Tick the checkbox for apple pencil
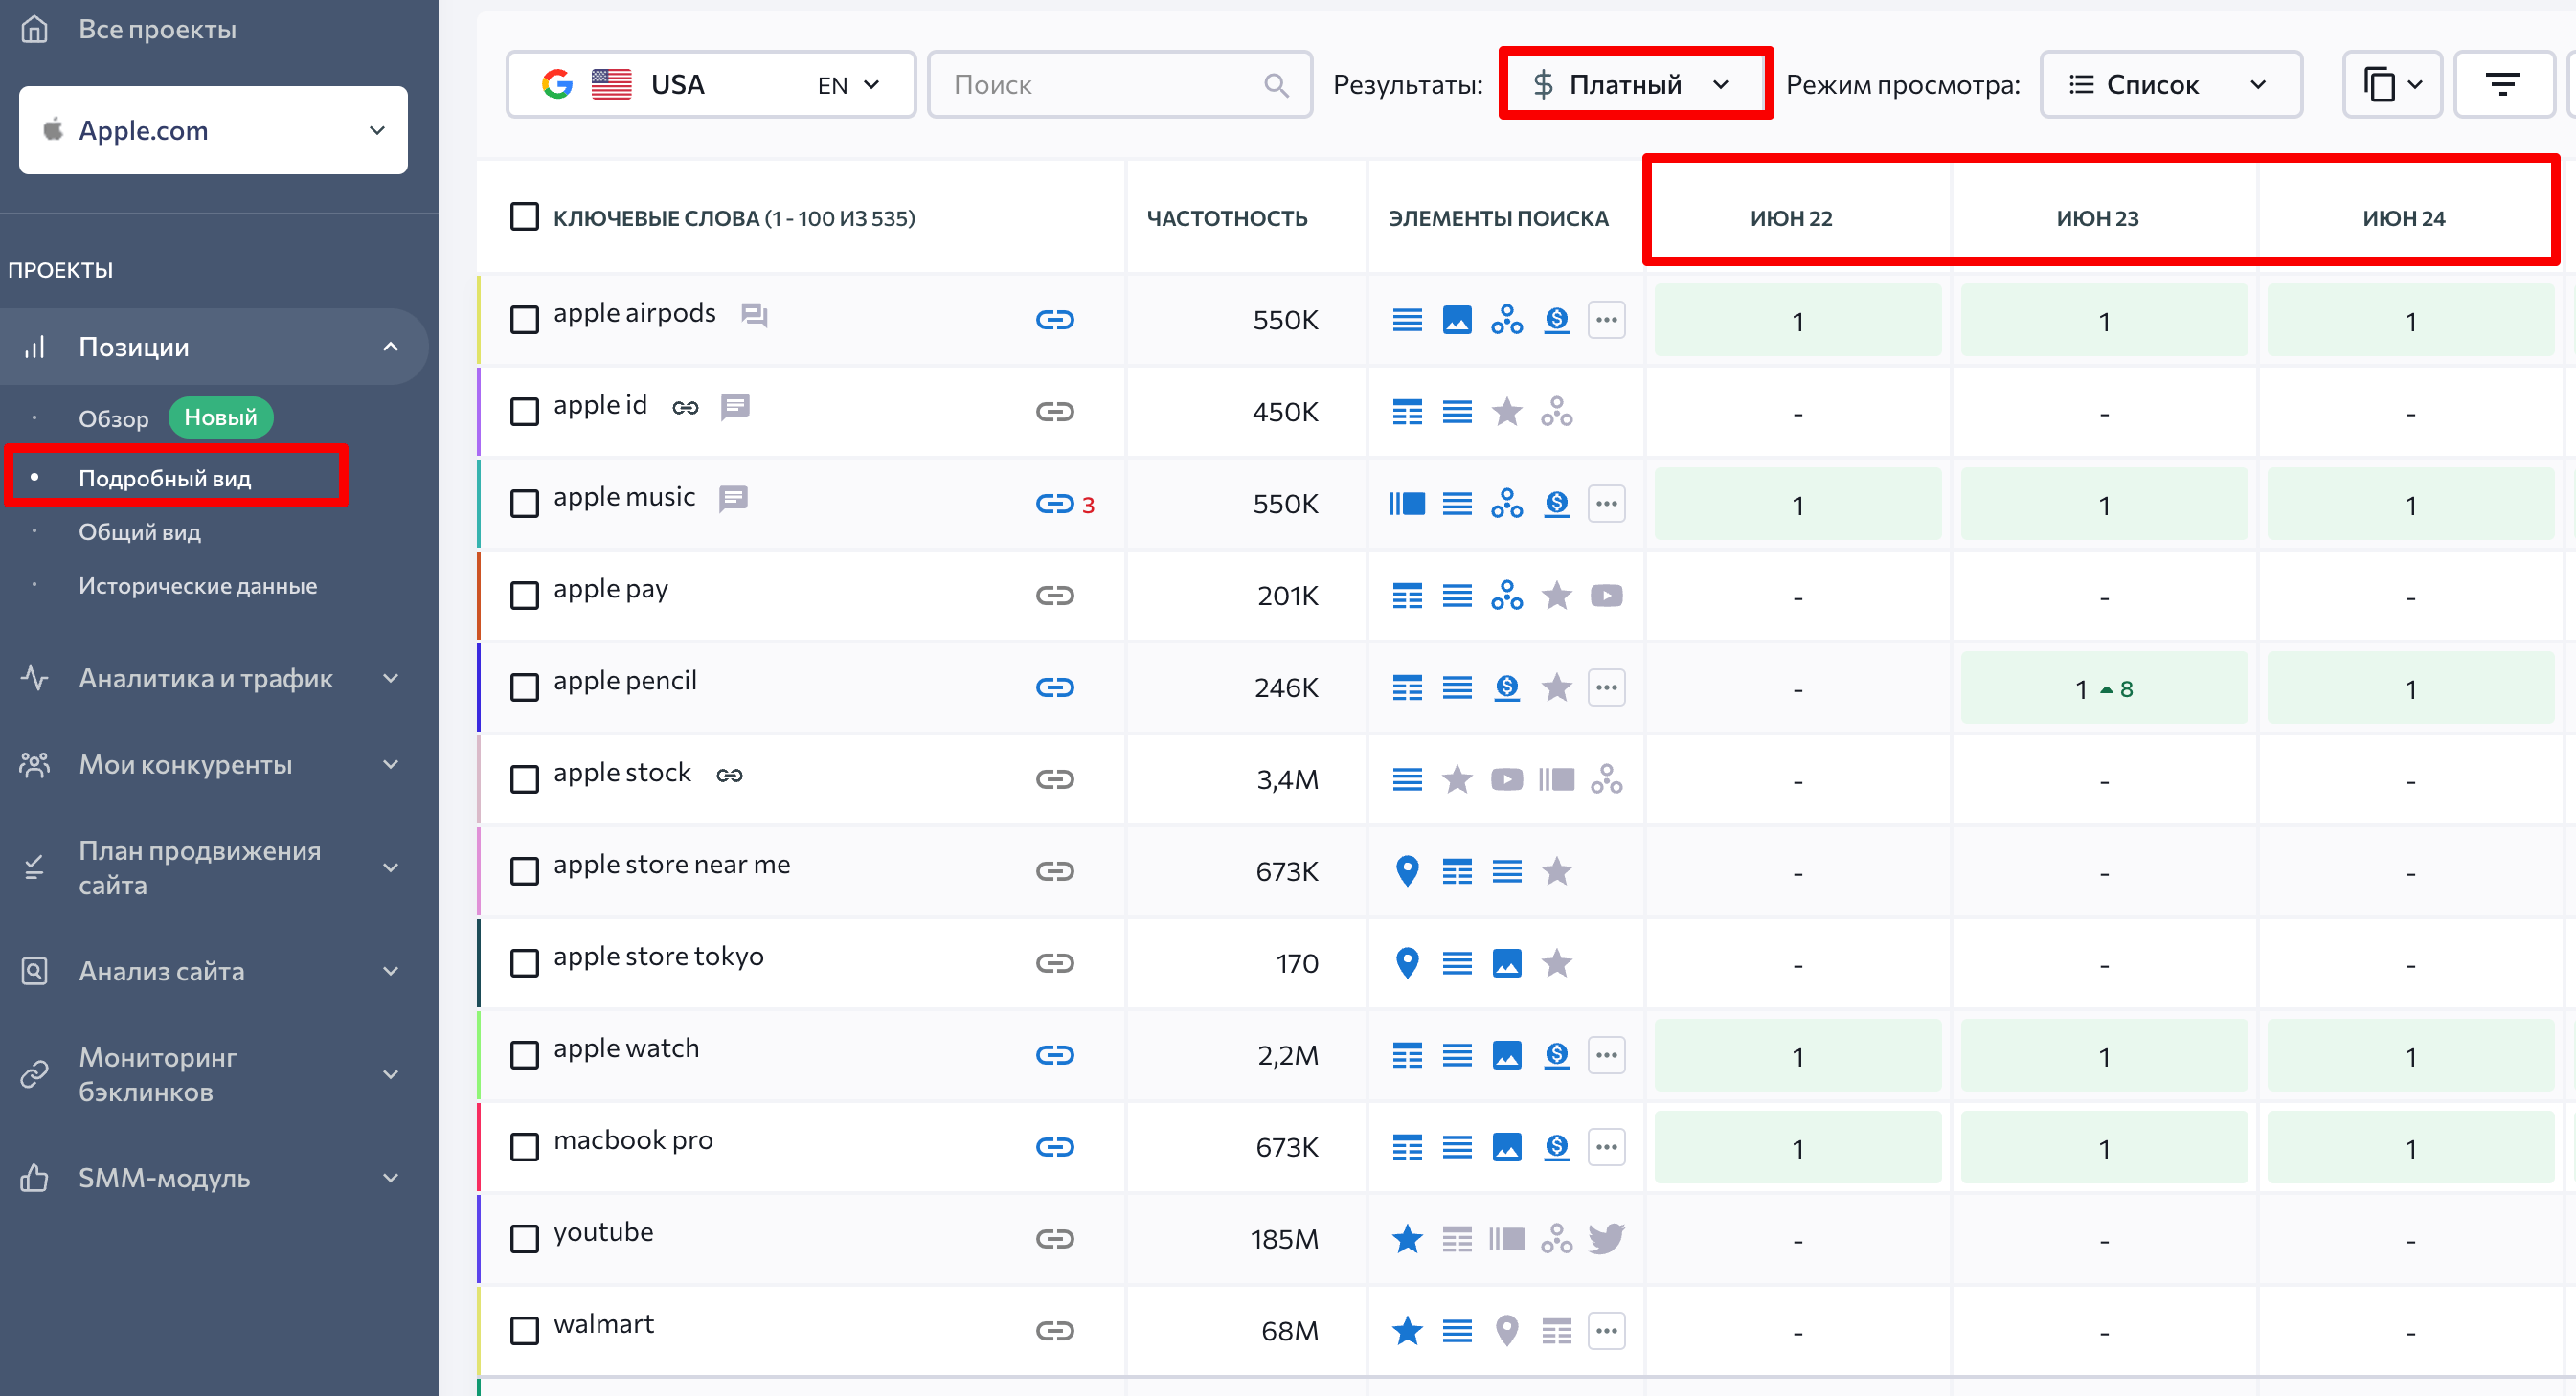 coord(524,688)
